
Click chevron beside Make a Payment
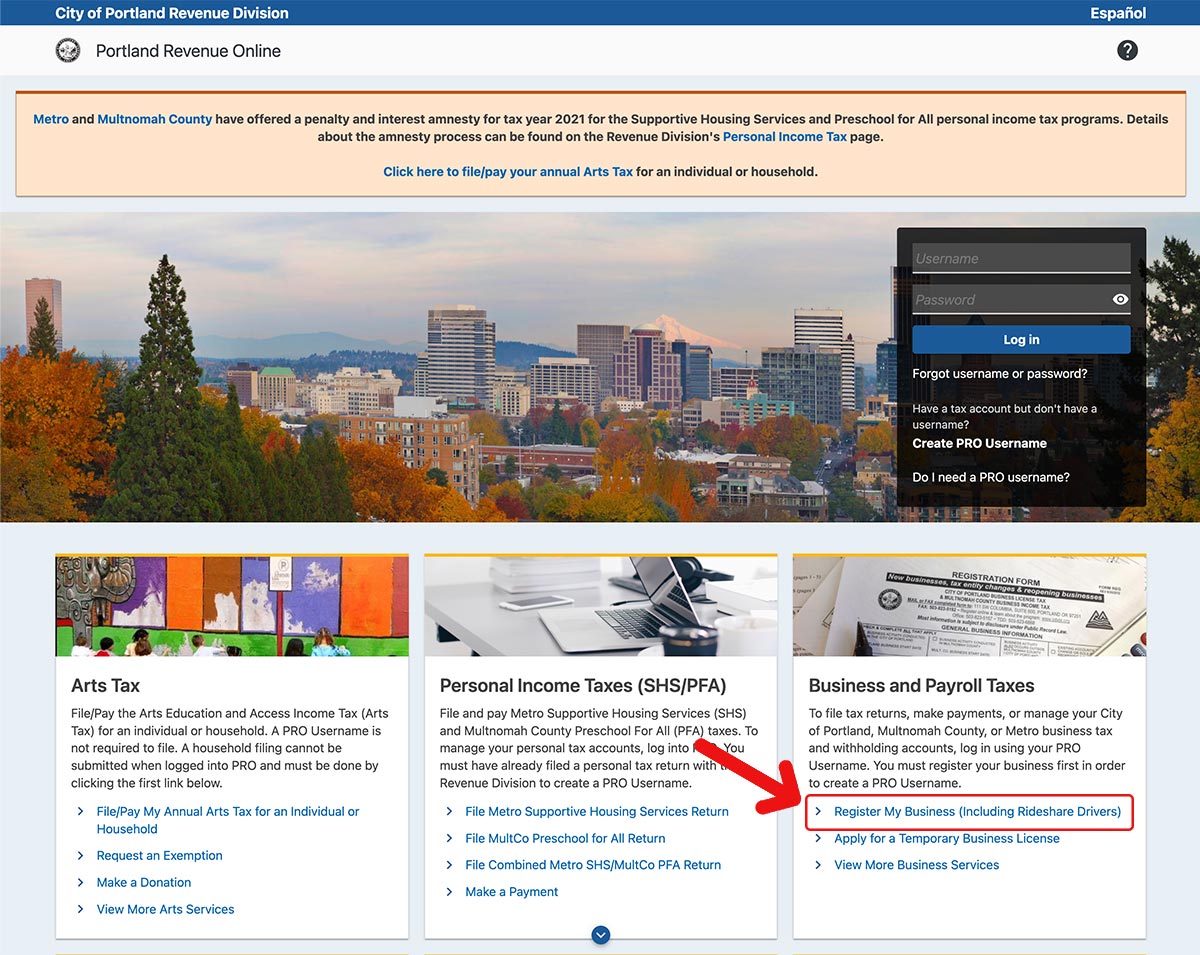pos(450,892)
